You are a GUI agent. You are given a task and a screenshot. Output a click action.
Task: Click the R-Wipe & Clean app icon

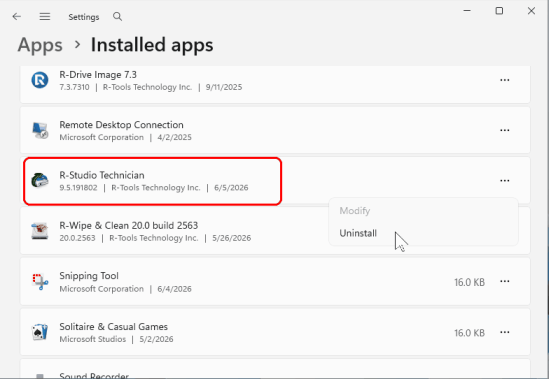pos(40,231)
